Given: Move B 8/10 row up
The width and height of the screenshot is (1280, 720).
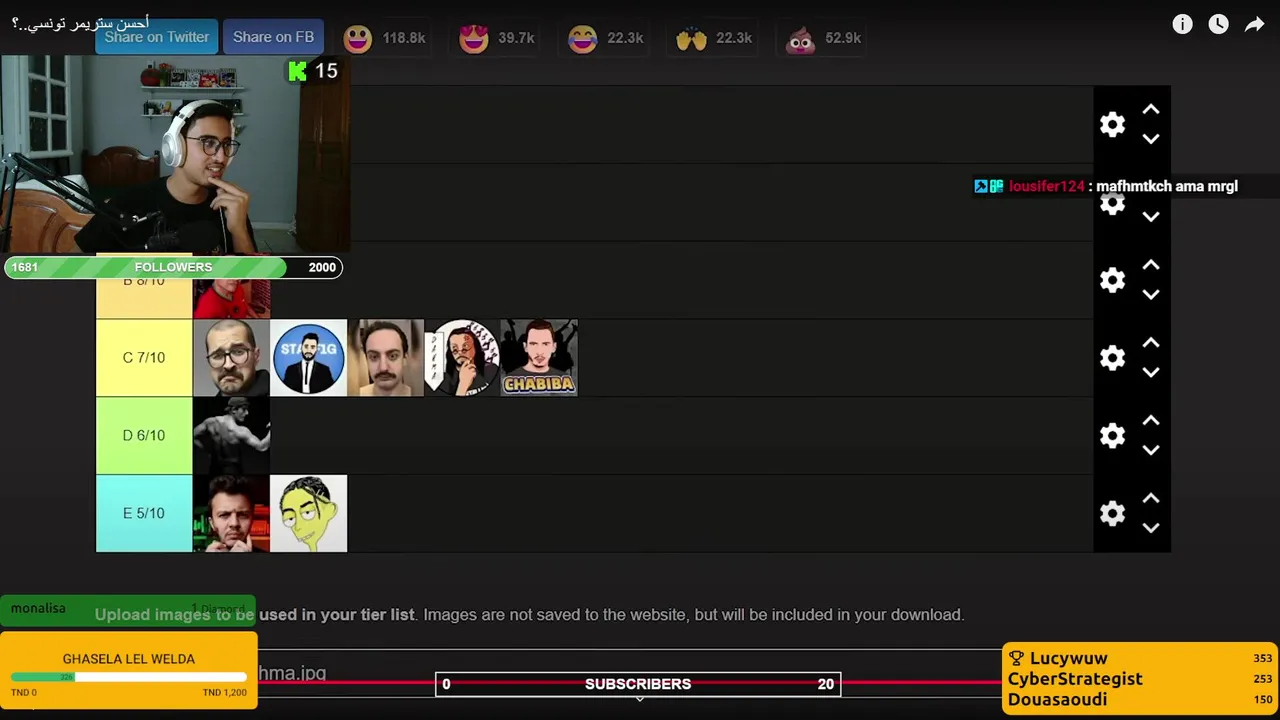Looking at the screenshot, I should [1151, 265].
